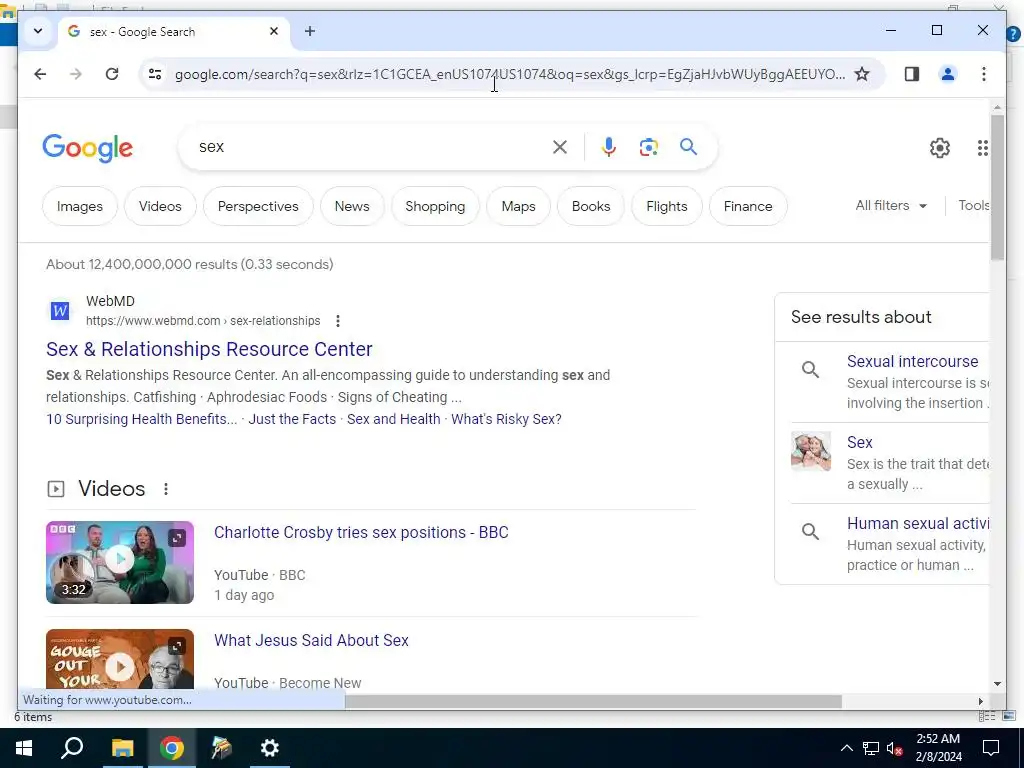Go back to the previous page

(40, 74)
